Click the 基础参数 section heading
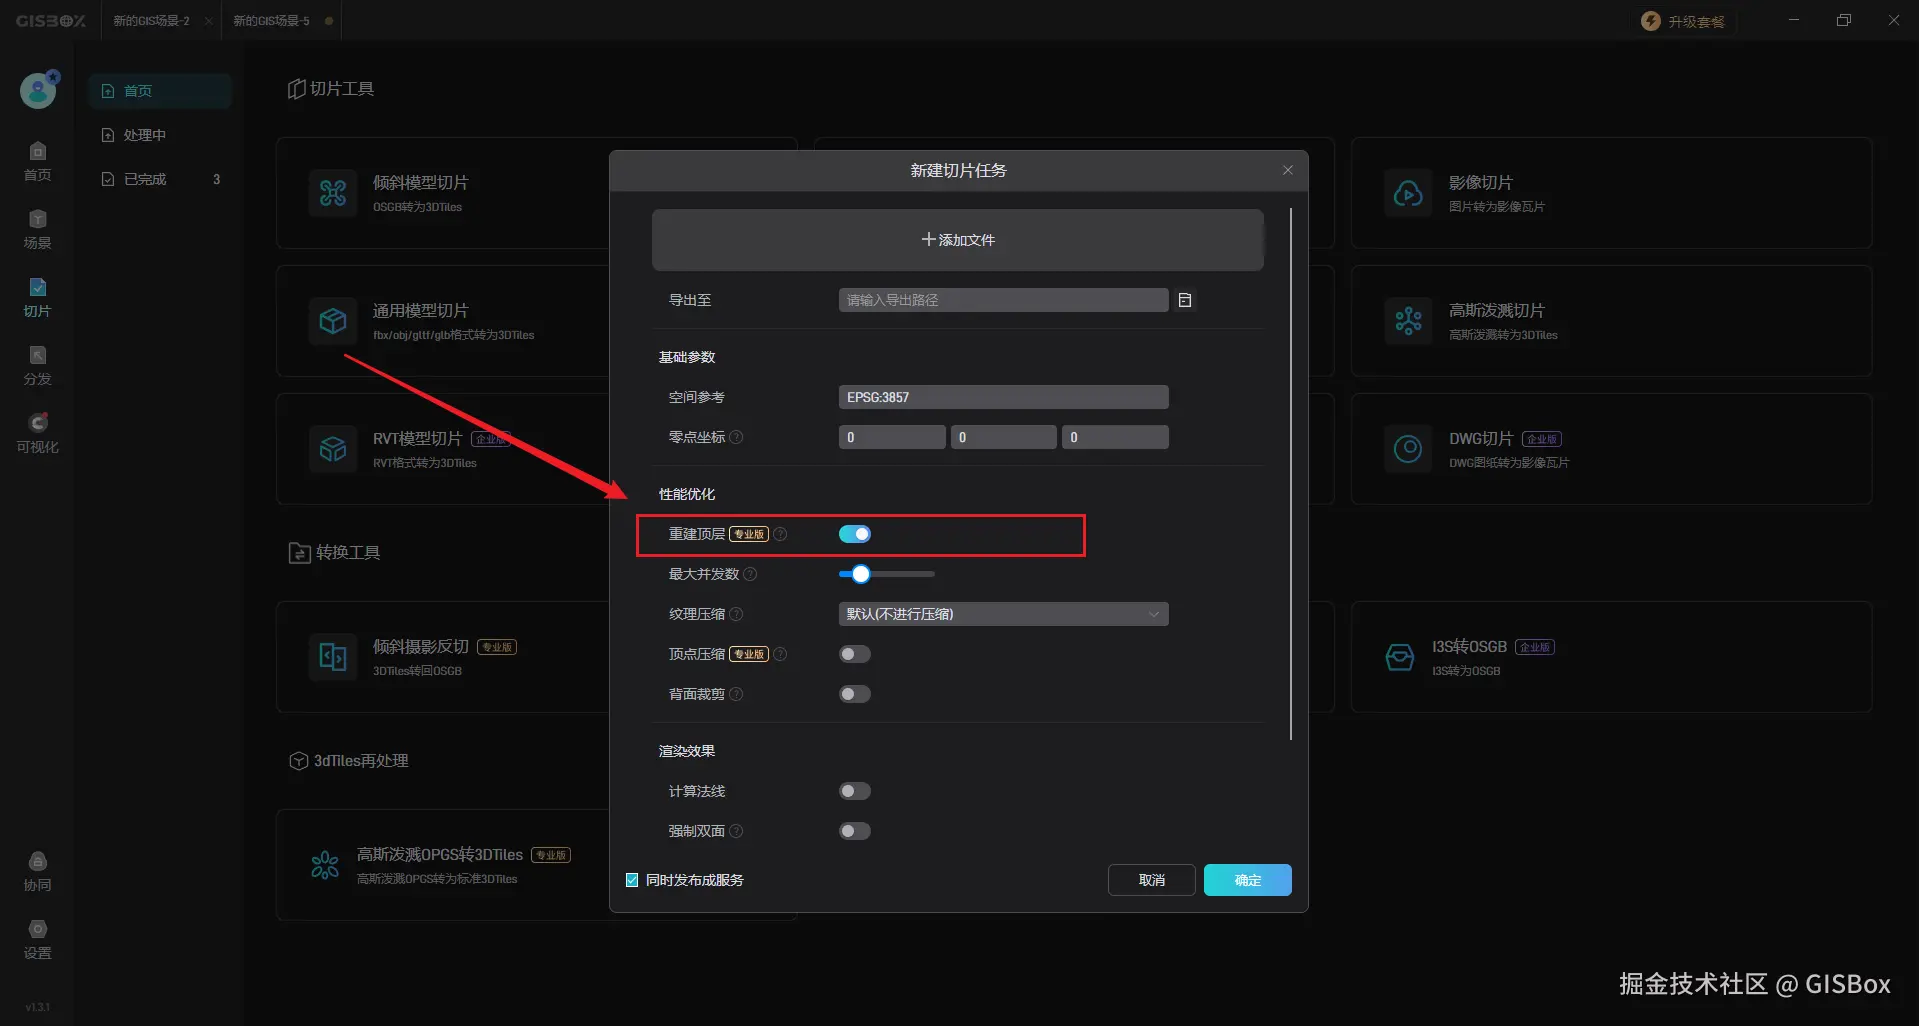The image size is (1919, 1026). tap(687, 357)
